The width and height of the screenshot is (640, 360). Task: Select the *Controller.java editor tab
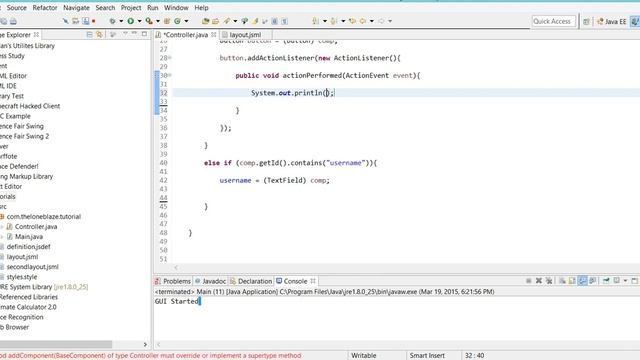point(186,35)
